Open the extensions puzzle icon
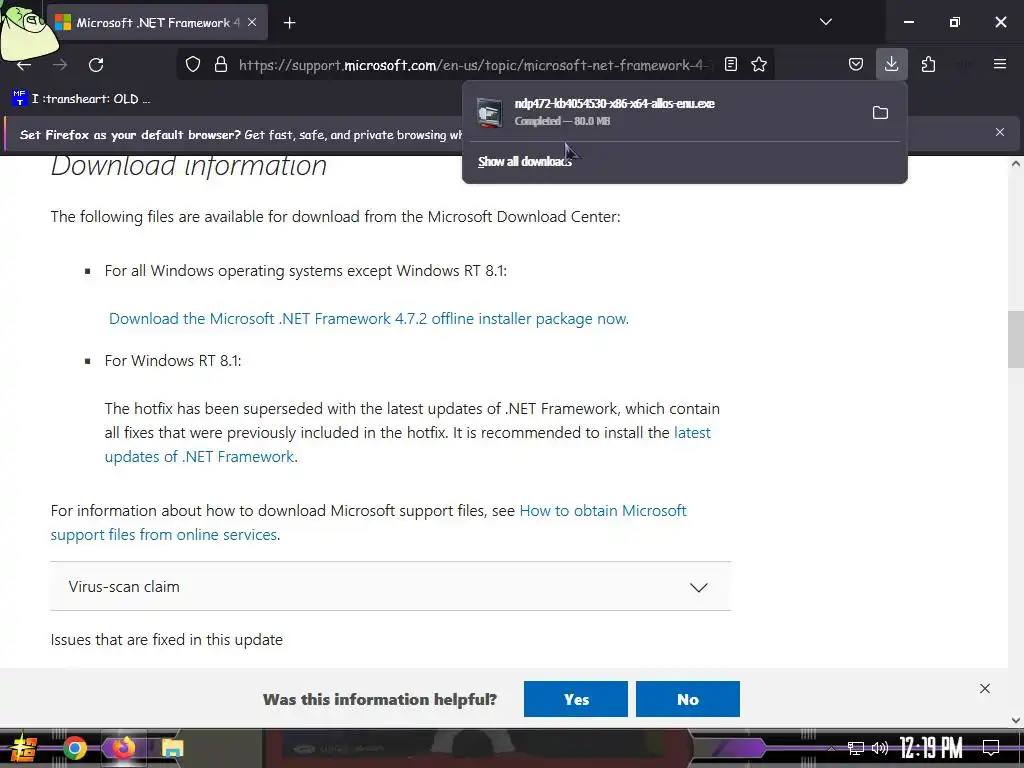Viewport: 1024px width, 768px height. 928,64
